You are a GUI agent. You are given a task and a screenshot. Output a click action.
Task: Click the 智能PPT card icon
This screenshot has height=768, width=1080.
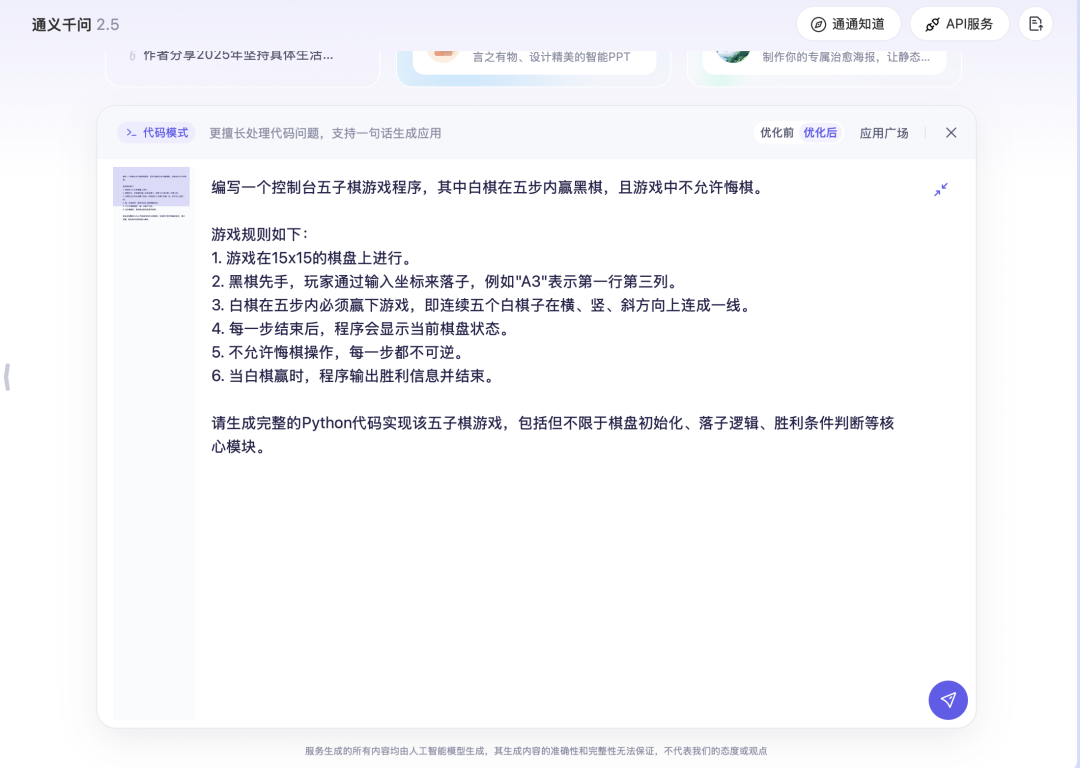pos(443,57)
